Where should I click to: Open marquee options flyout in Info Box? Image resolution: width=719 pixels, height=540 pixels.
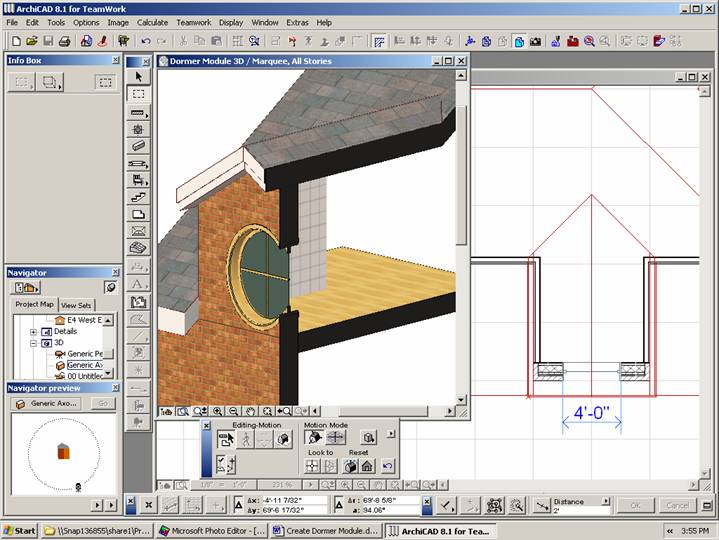point(50,83)
